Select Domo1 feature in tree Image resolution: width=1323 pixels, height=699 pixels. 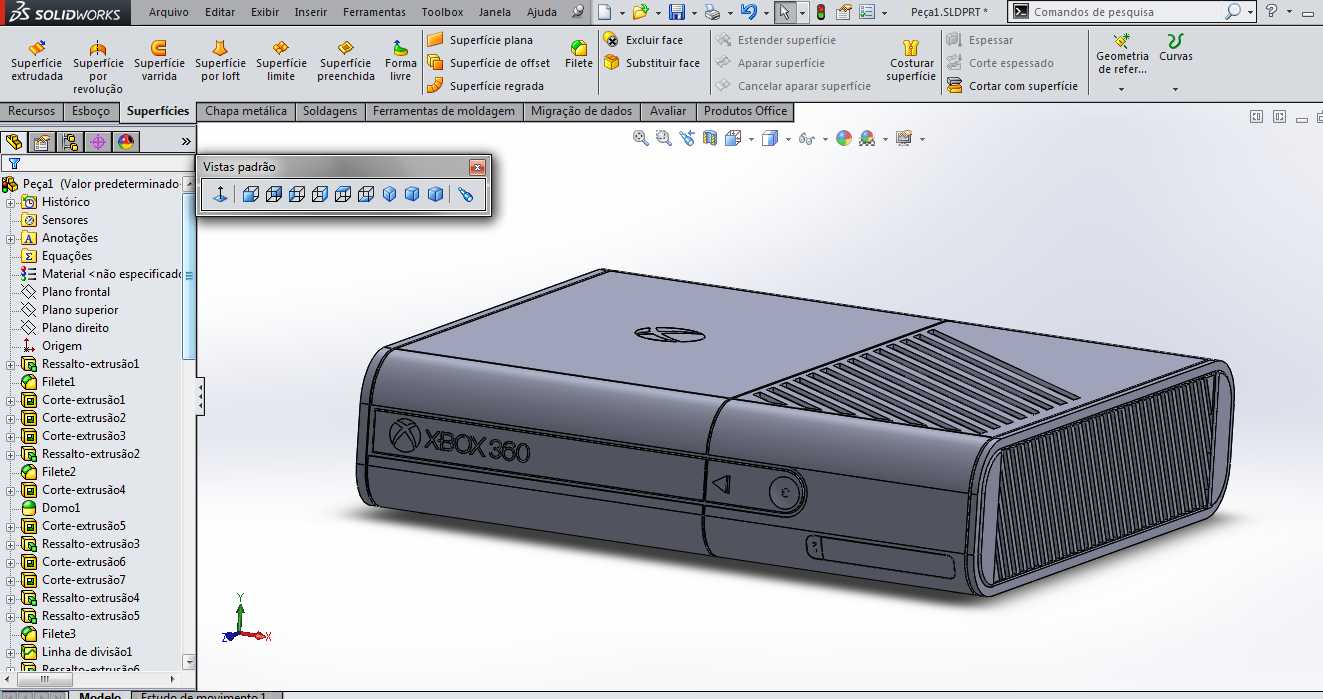[51, 508]
